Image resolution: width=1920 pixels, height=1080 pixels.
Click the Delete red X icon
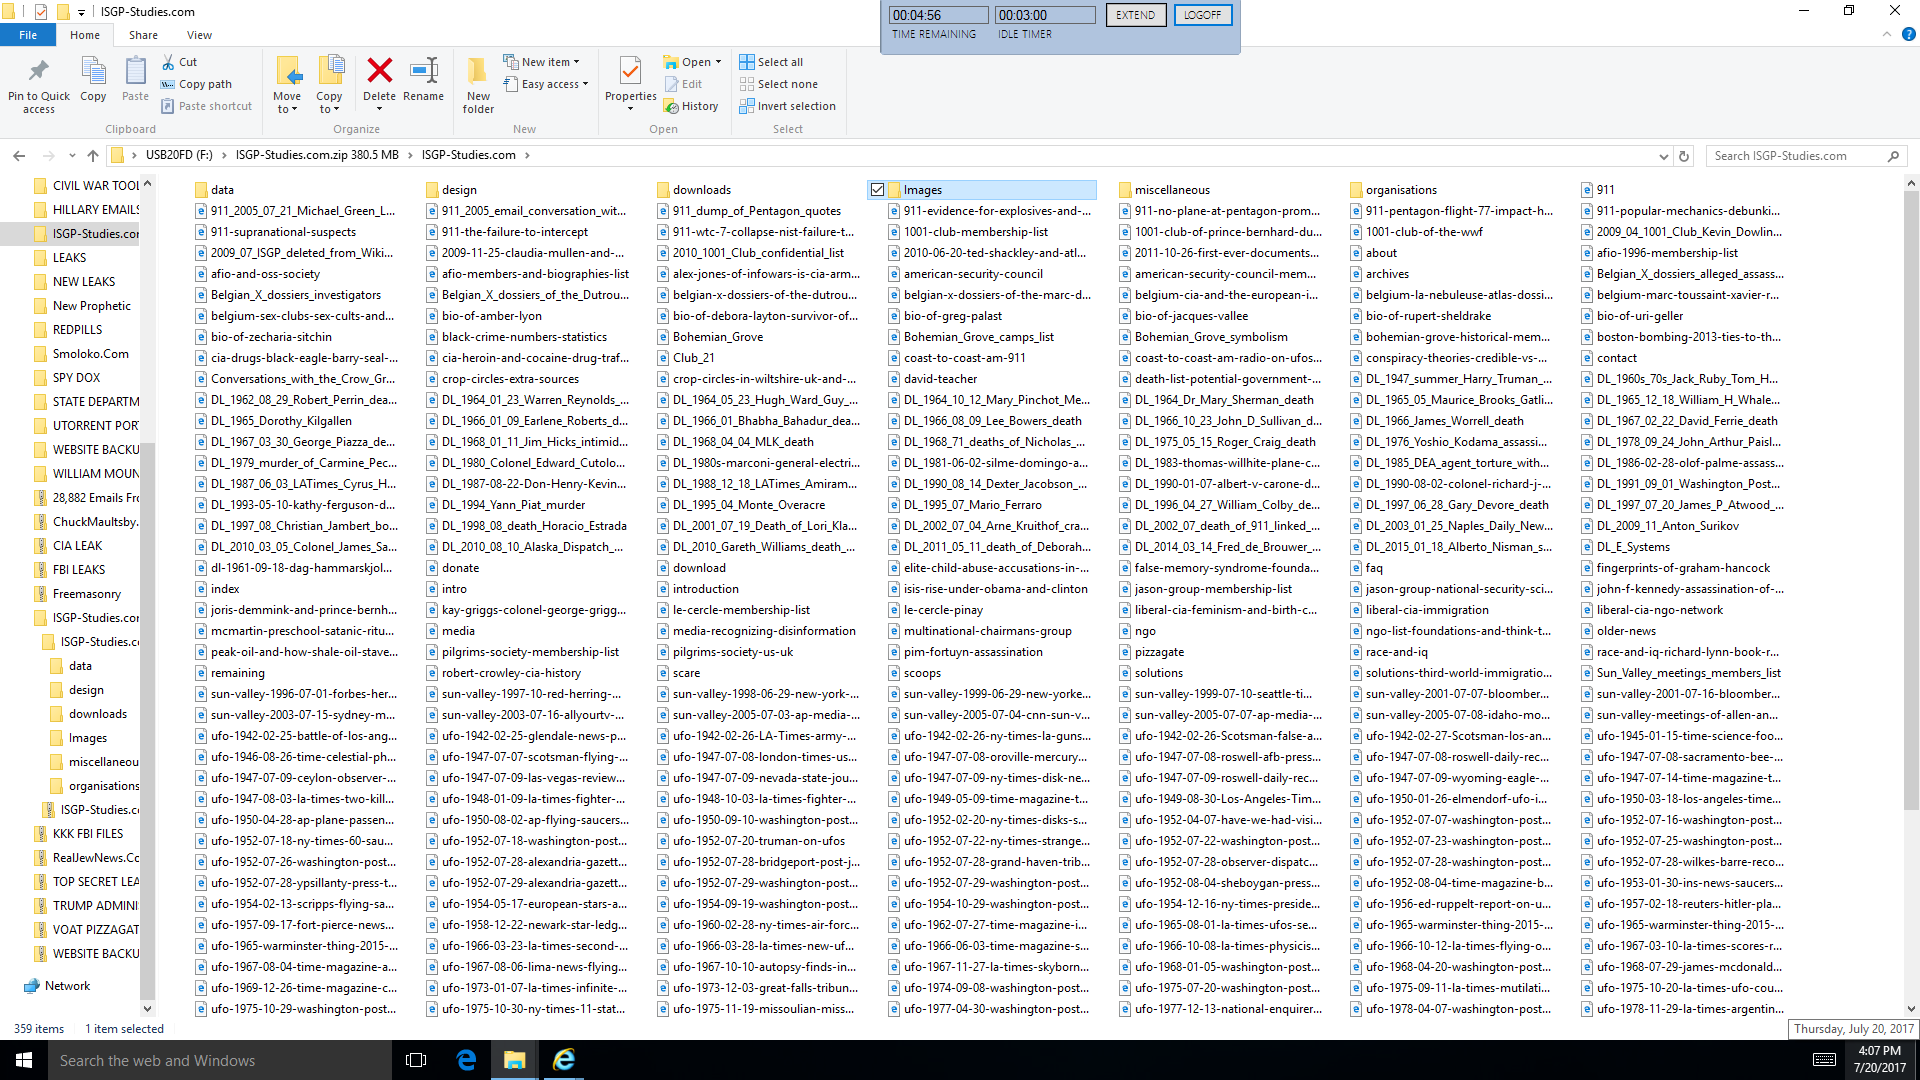coord(379,71)
